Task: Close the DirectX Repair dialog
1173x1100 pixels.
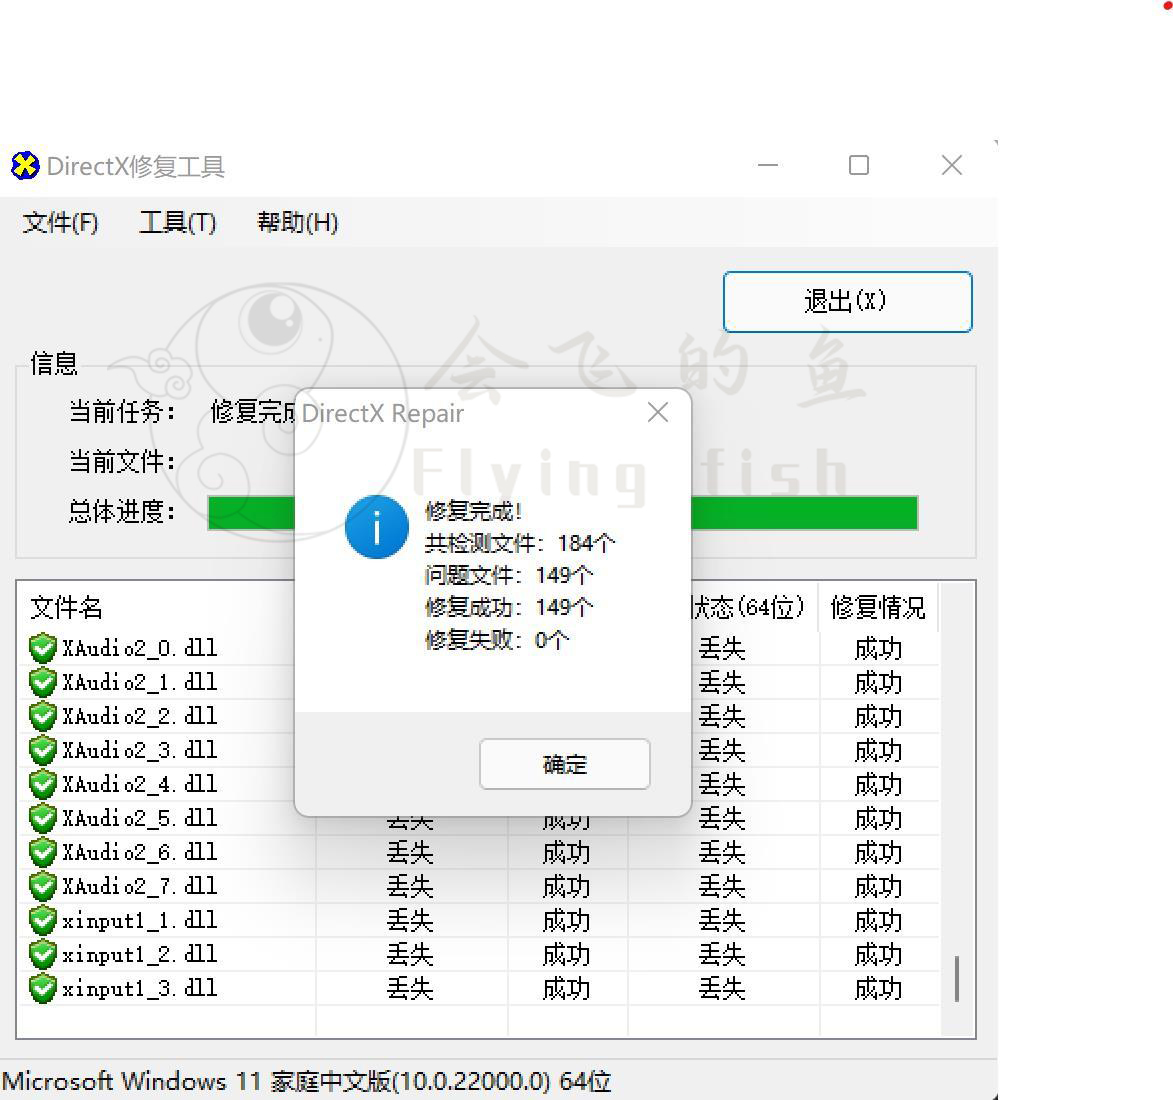Action: point(658,412)
